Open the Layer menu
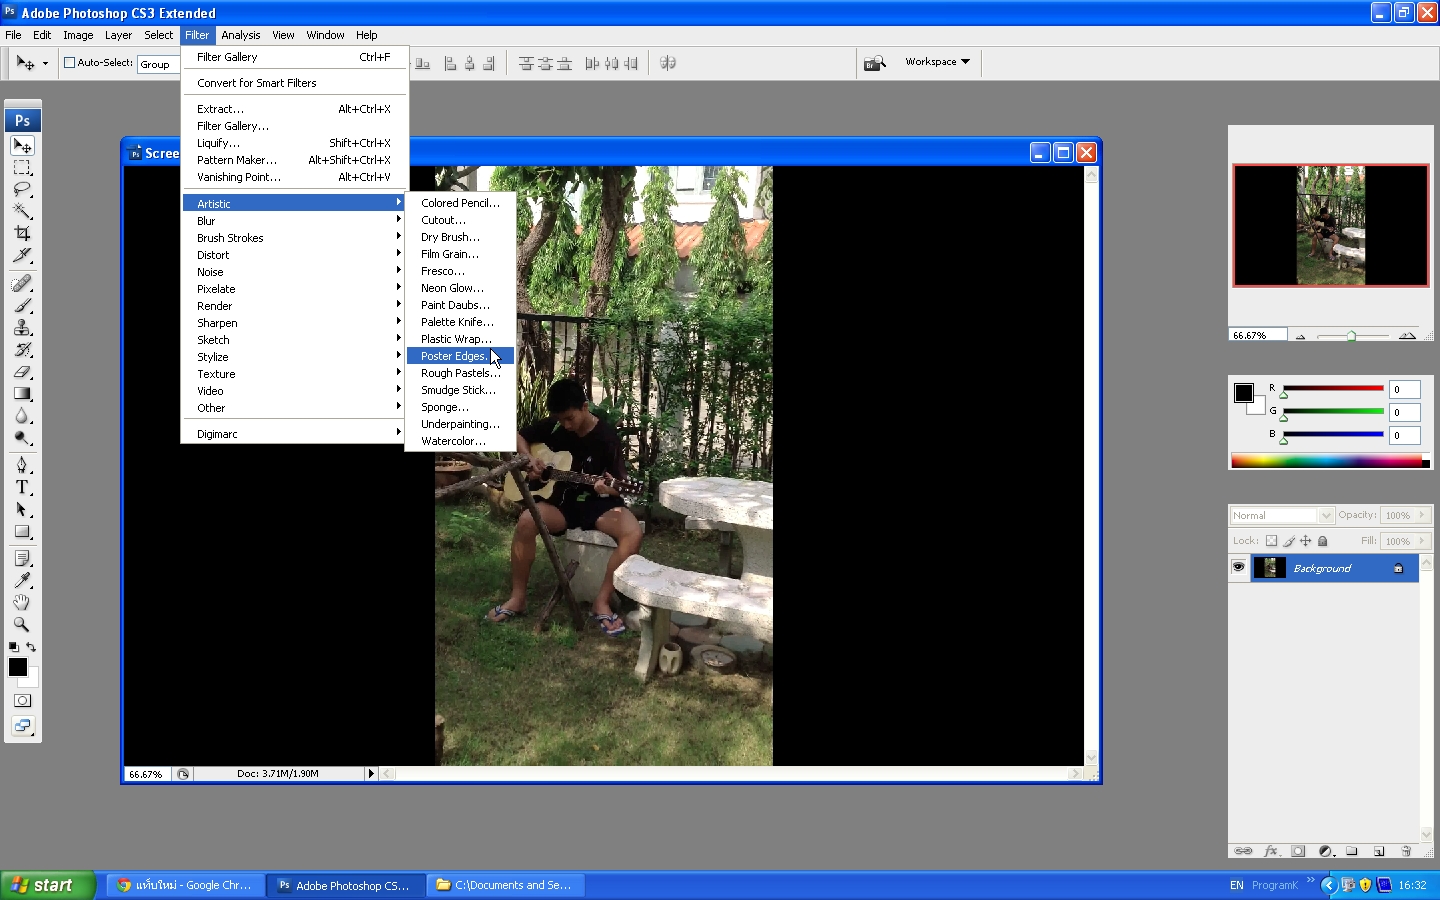The image size is (1440, 900). [118, 35]
